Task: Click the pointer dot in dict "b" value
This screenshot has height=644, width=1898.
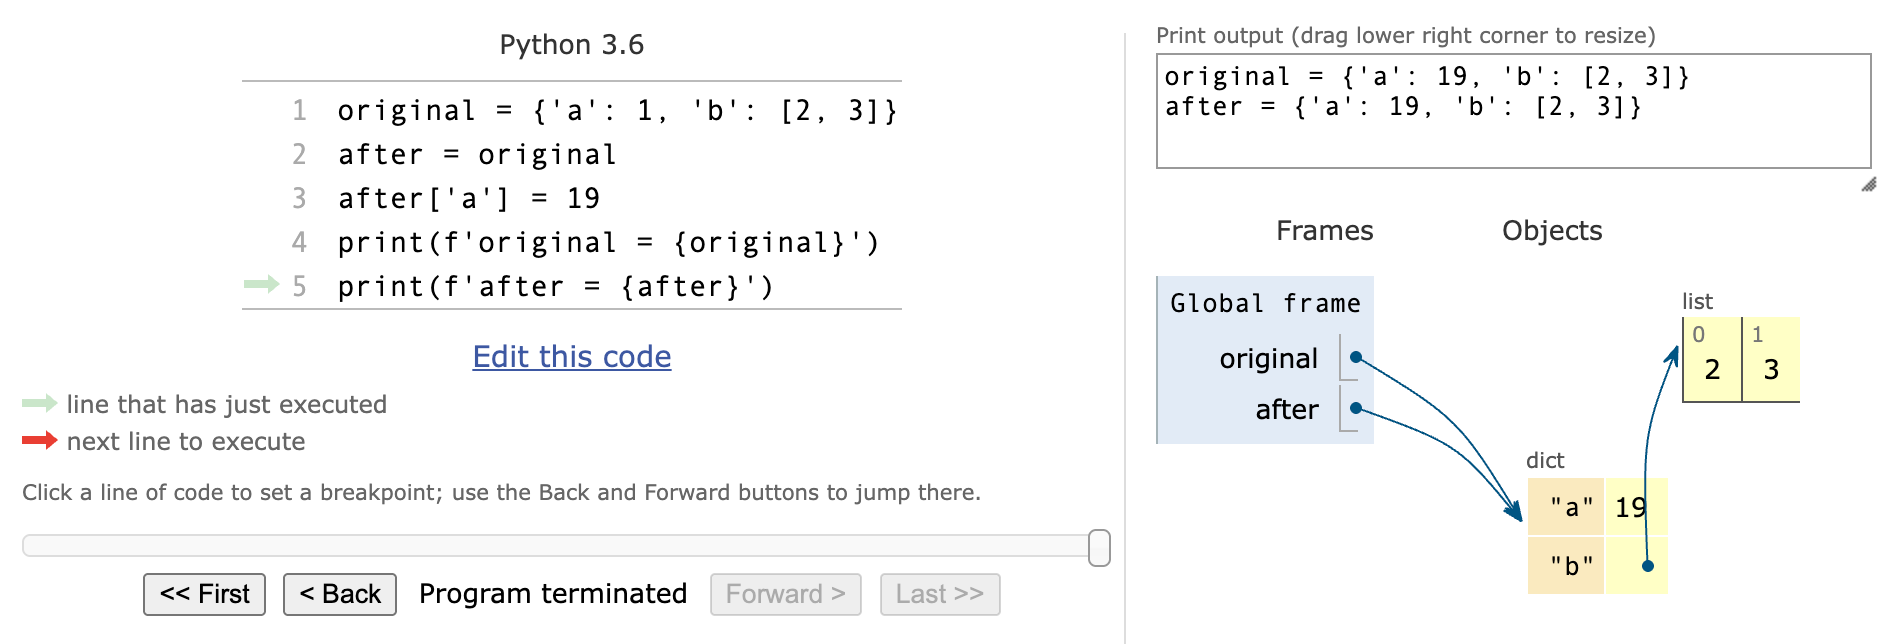Action: pos(1648,566)
